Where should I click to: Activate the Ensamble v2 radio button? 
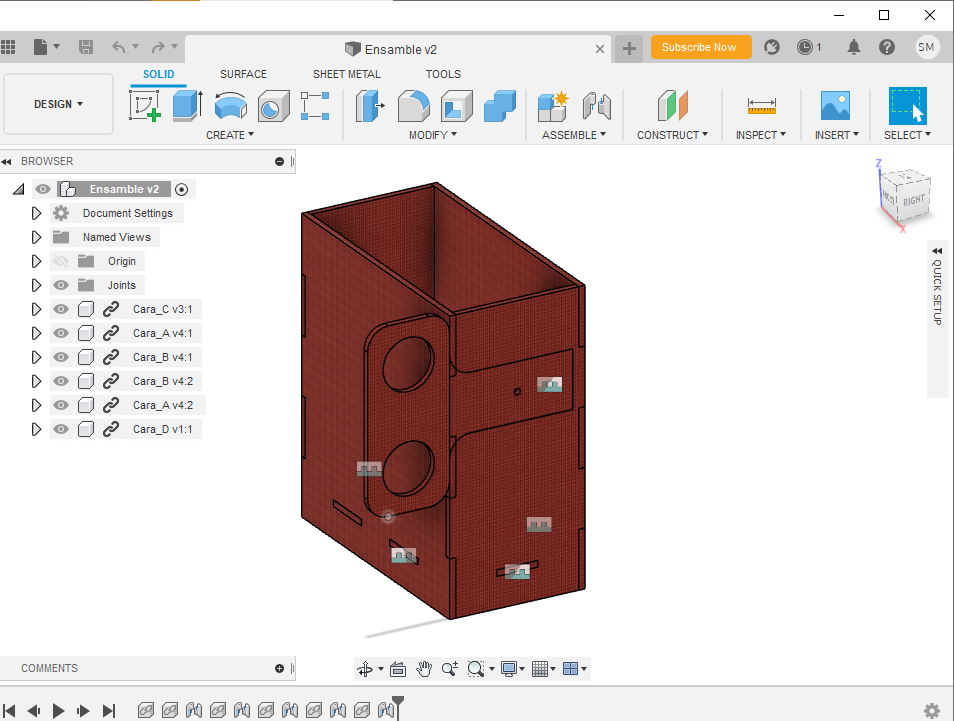tap(181, 189)
